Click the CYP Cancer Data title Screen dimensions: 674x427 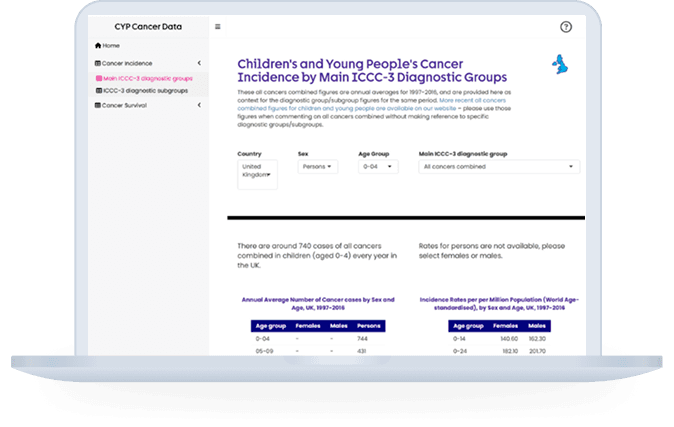(148, 26)
